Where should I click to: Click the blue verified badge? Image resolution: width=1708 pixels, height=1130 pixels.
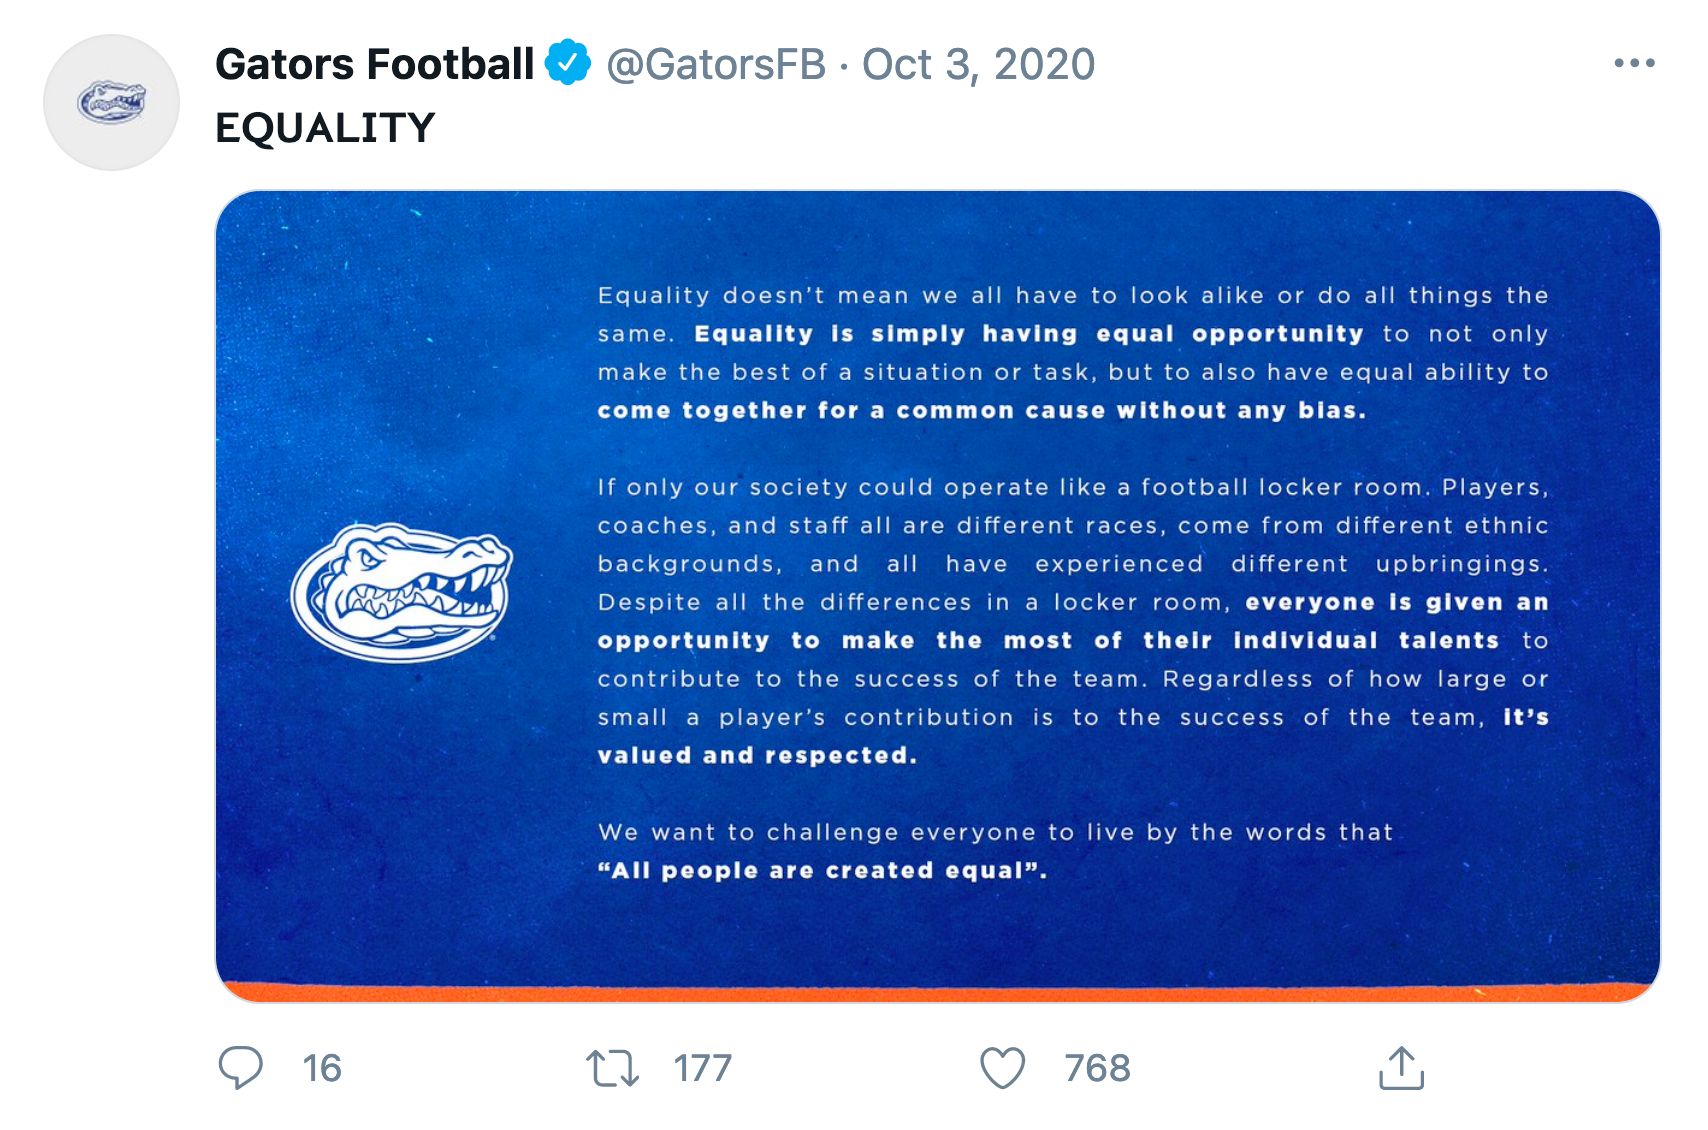pyautogui.click(x=567, y=63)
